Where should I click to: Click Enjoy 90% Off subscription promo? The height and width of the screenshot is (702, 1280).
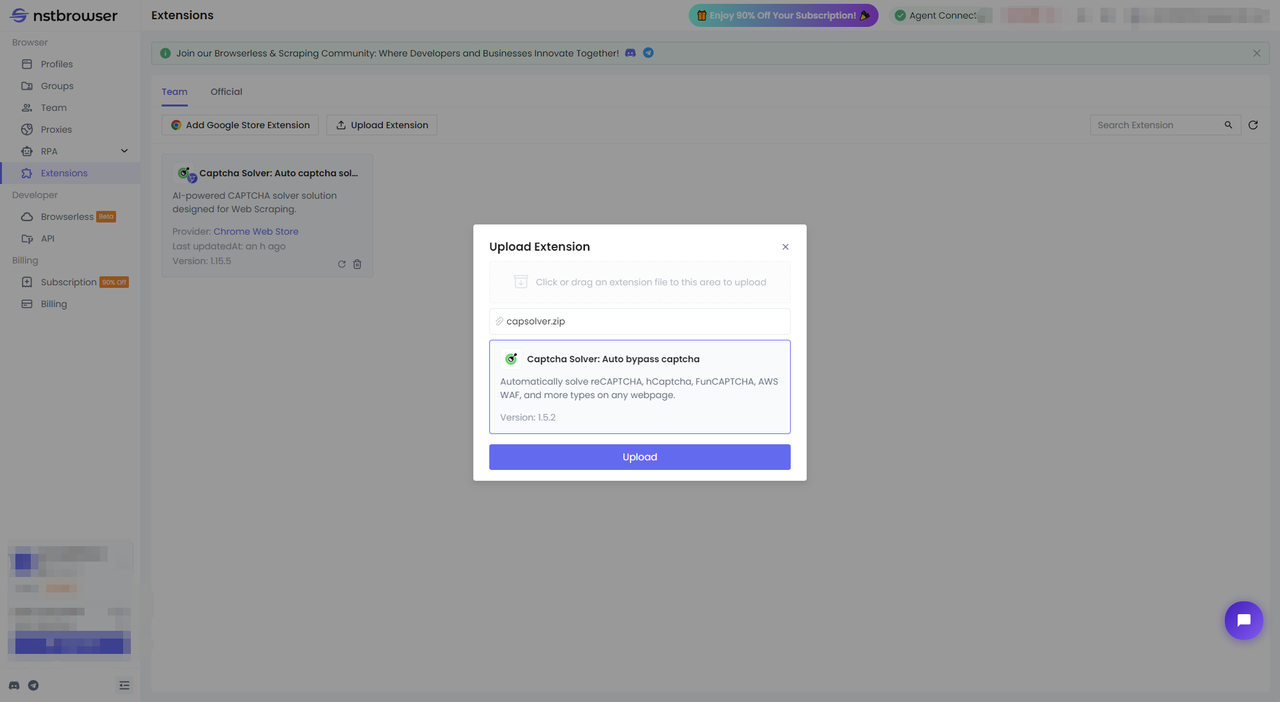pyautogui.click(x=783, y=15)
